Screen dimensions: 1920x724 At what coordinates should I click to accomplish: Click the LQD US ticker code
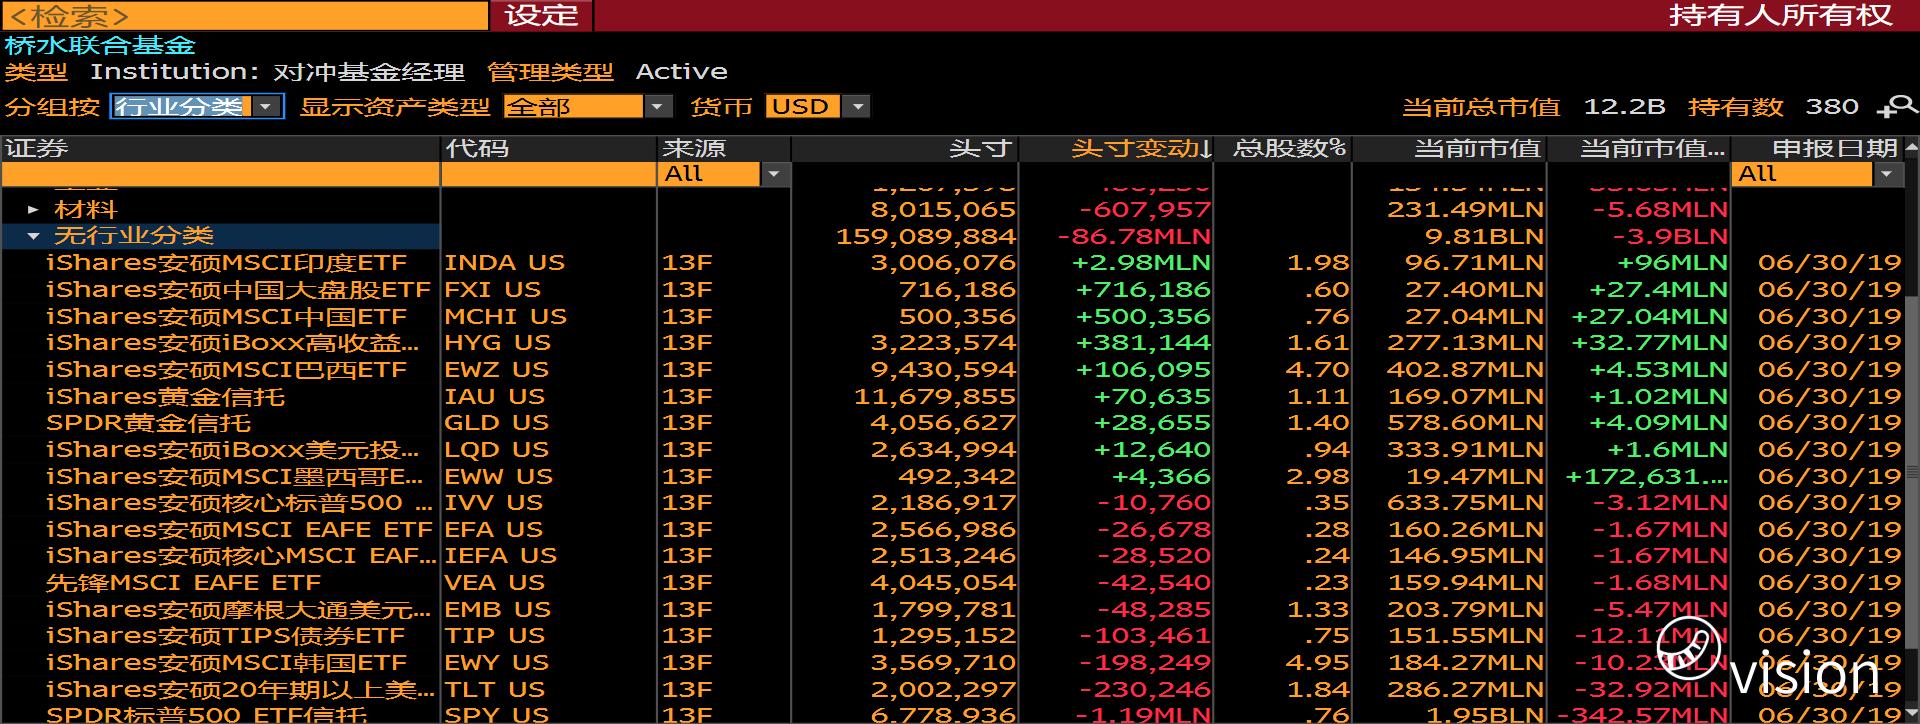click(x=497, y=450)
